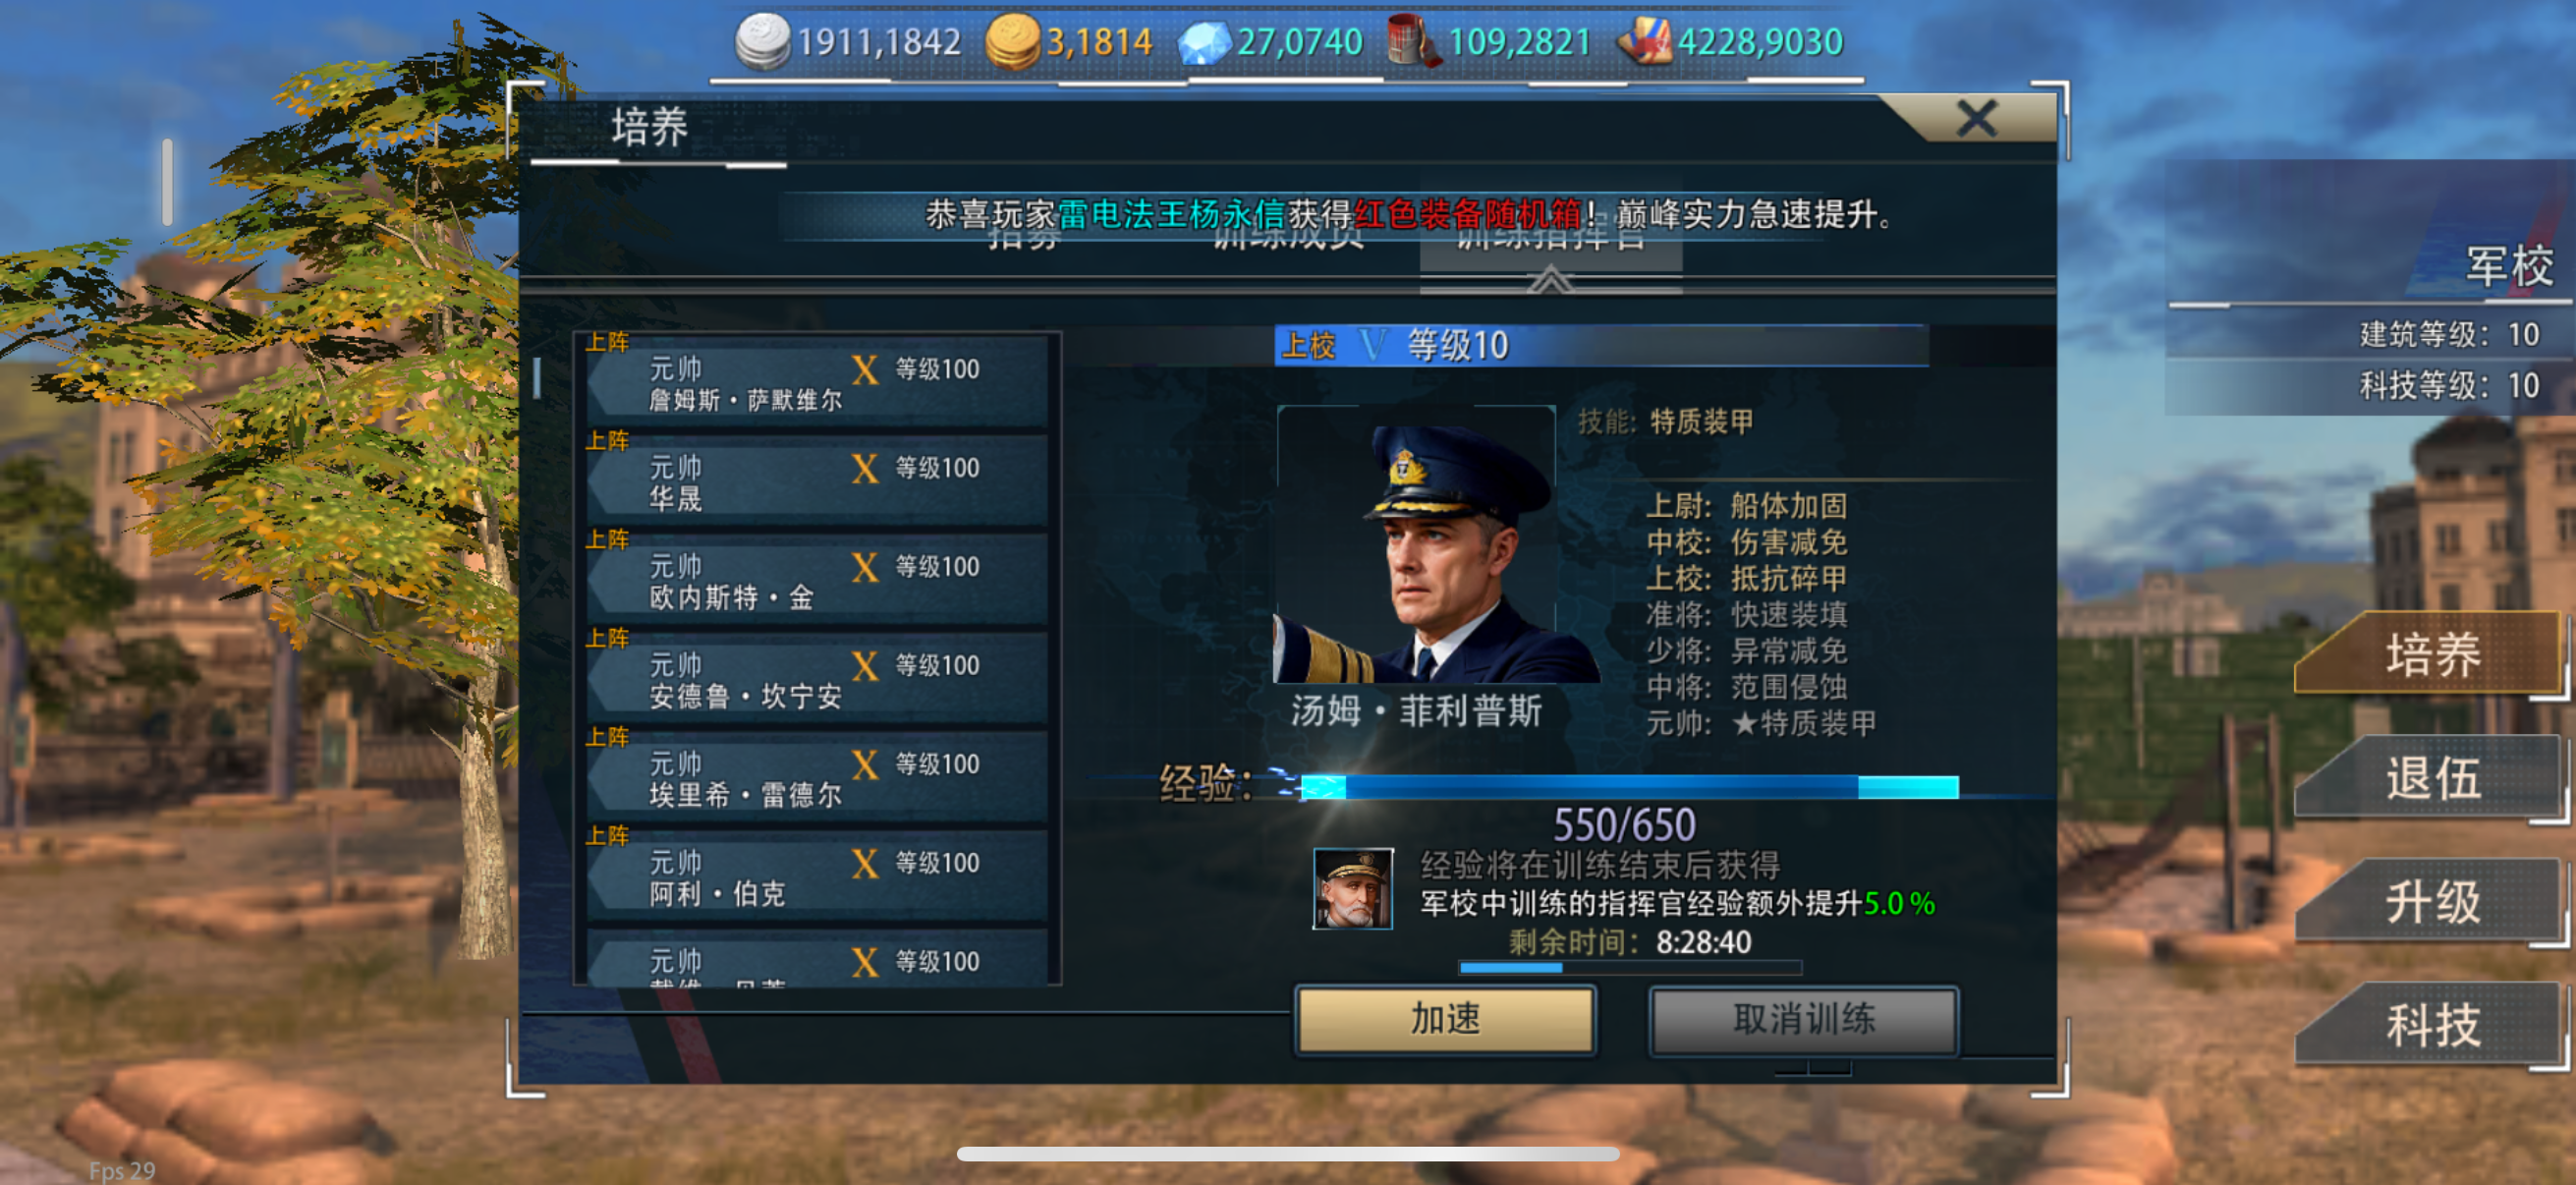Click the yellow 加速 button

(x=1445, y=1019)
